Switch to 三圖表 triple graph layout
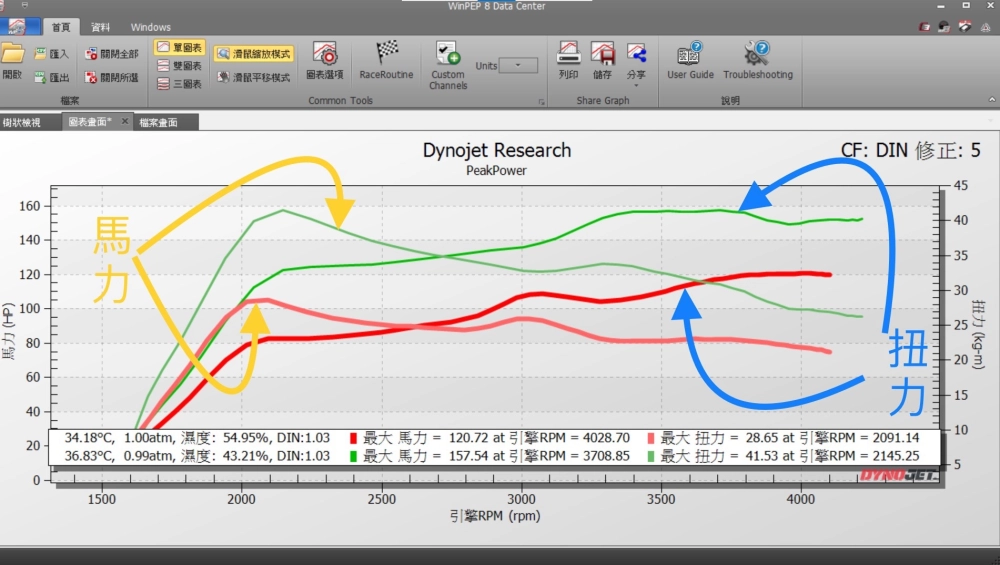This screenshot has height=565, width=1000. point(180,84)
